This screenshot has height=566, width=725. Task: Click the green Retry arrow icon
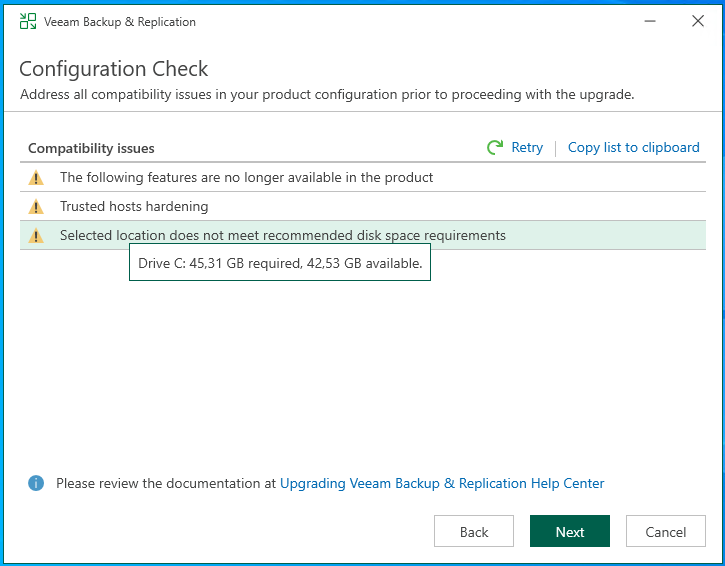pyautogui.click(x=495, y=148)
